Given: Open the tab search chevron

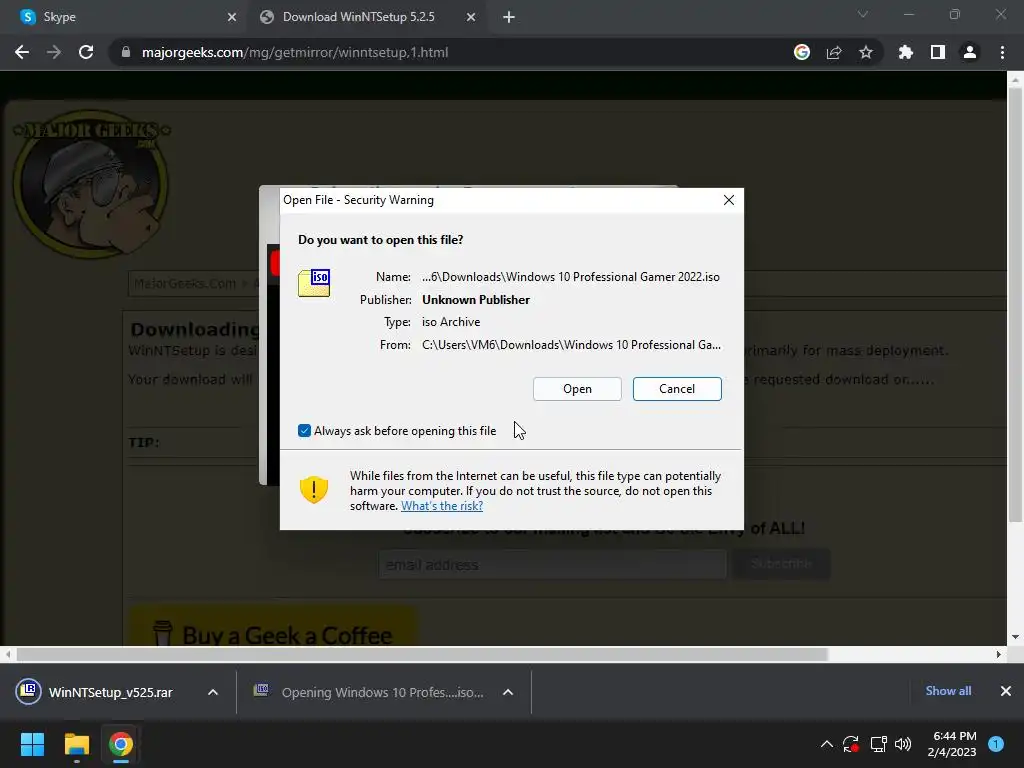Looking at the screenshot, I should pos(863,14).
